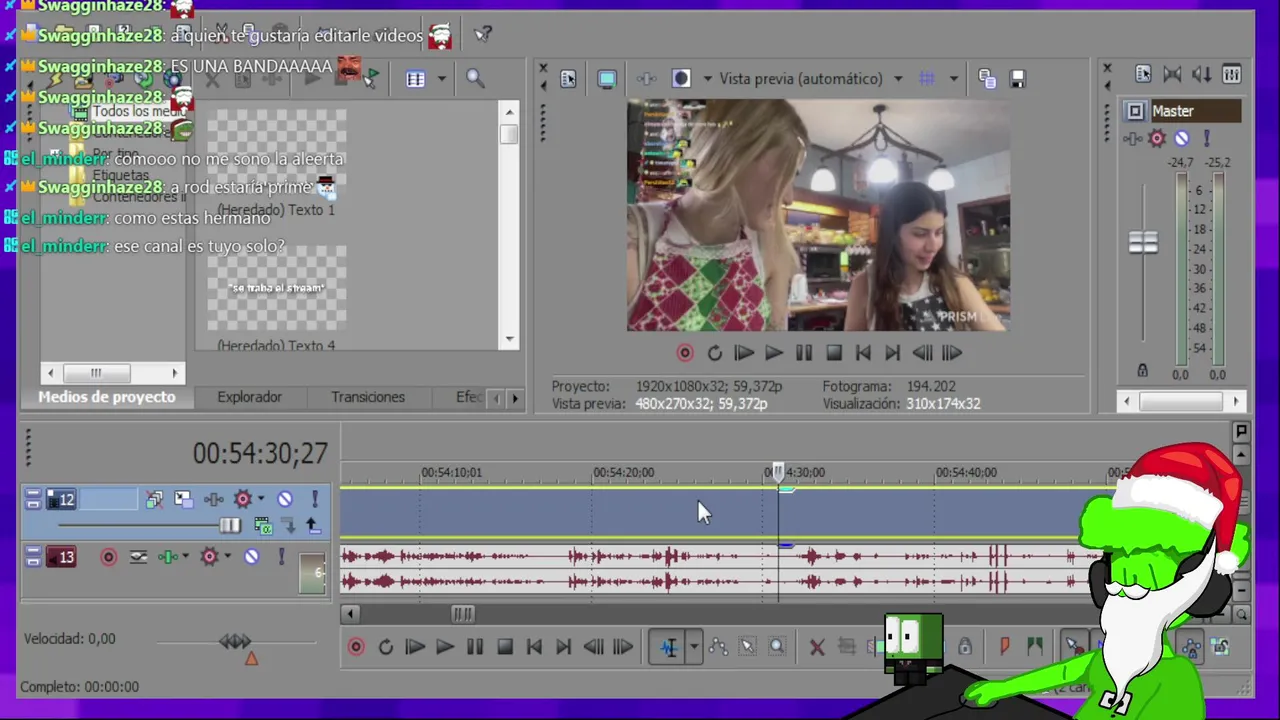Solo the Master bus

[x=1206, y=139]
